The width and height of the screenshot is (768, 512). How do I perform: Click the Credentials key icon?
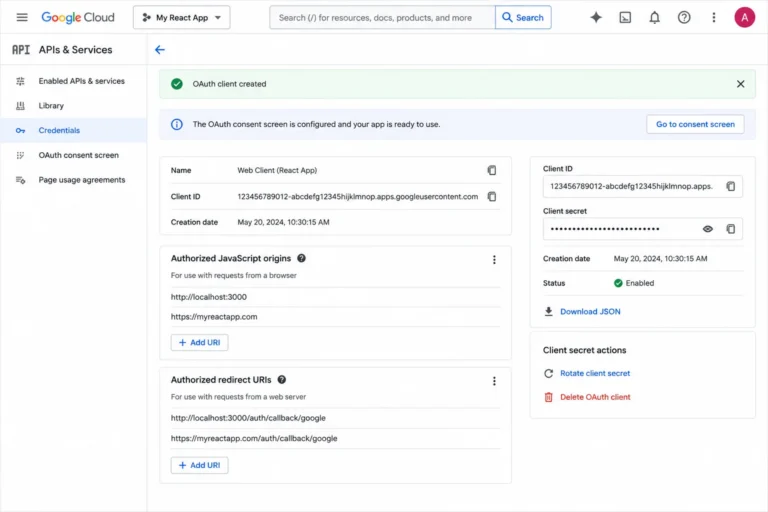click(20, 130)
